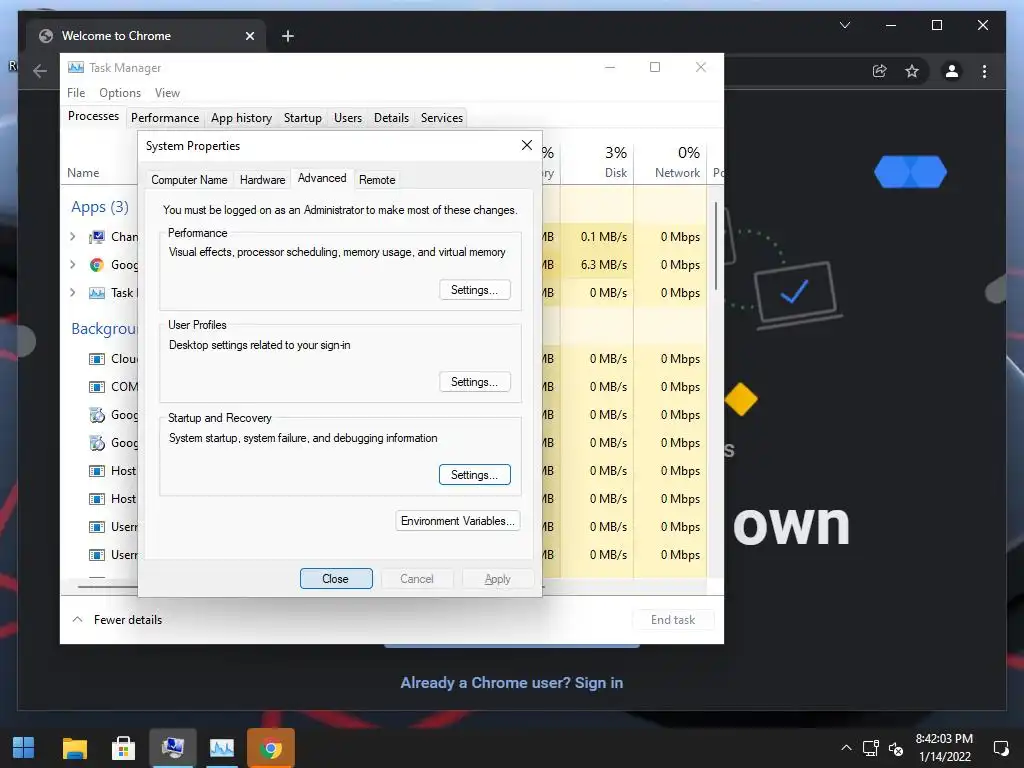Open File Explorer from the taskbar
Image resolution: width=1024 pixels, height=768 pixels.
click(74, 748)
